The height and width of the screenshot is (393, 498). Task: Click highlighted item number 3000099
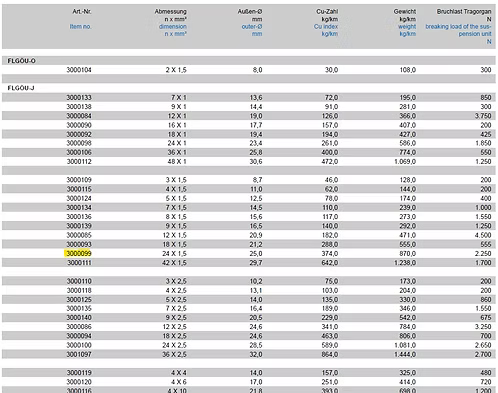79,254
